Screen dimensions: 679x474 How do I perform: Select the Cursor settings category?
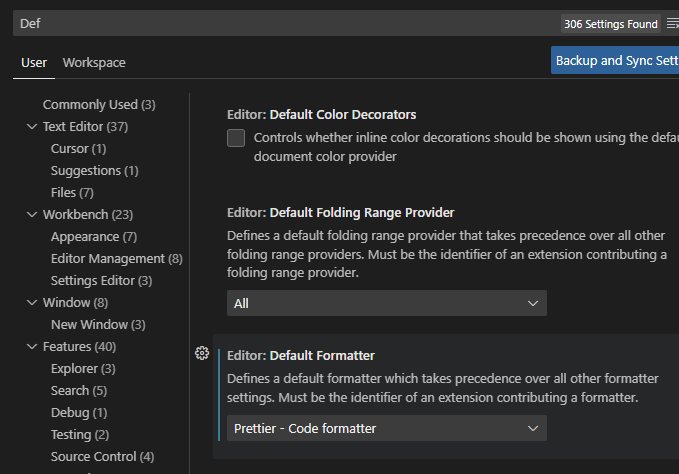[x=78, y=149]
